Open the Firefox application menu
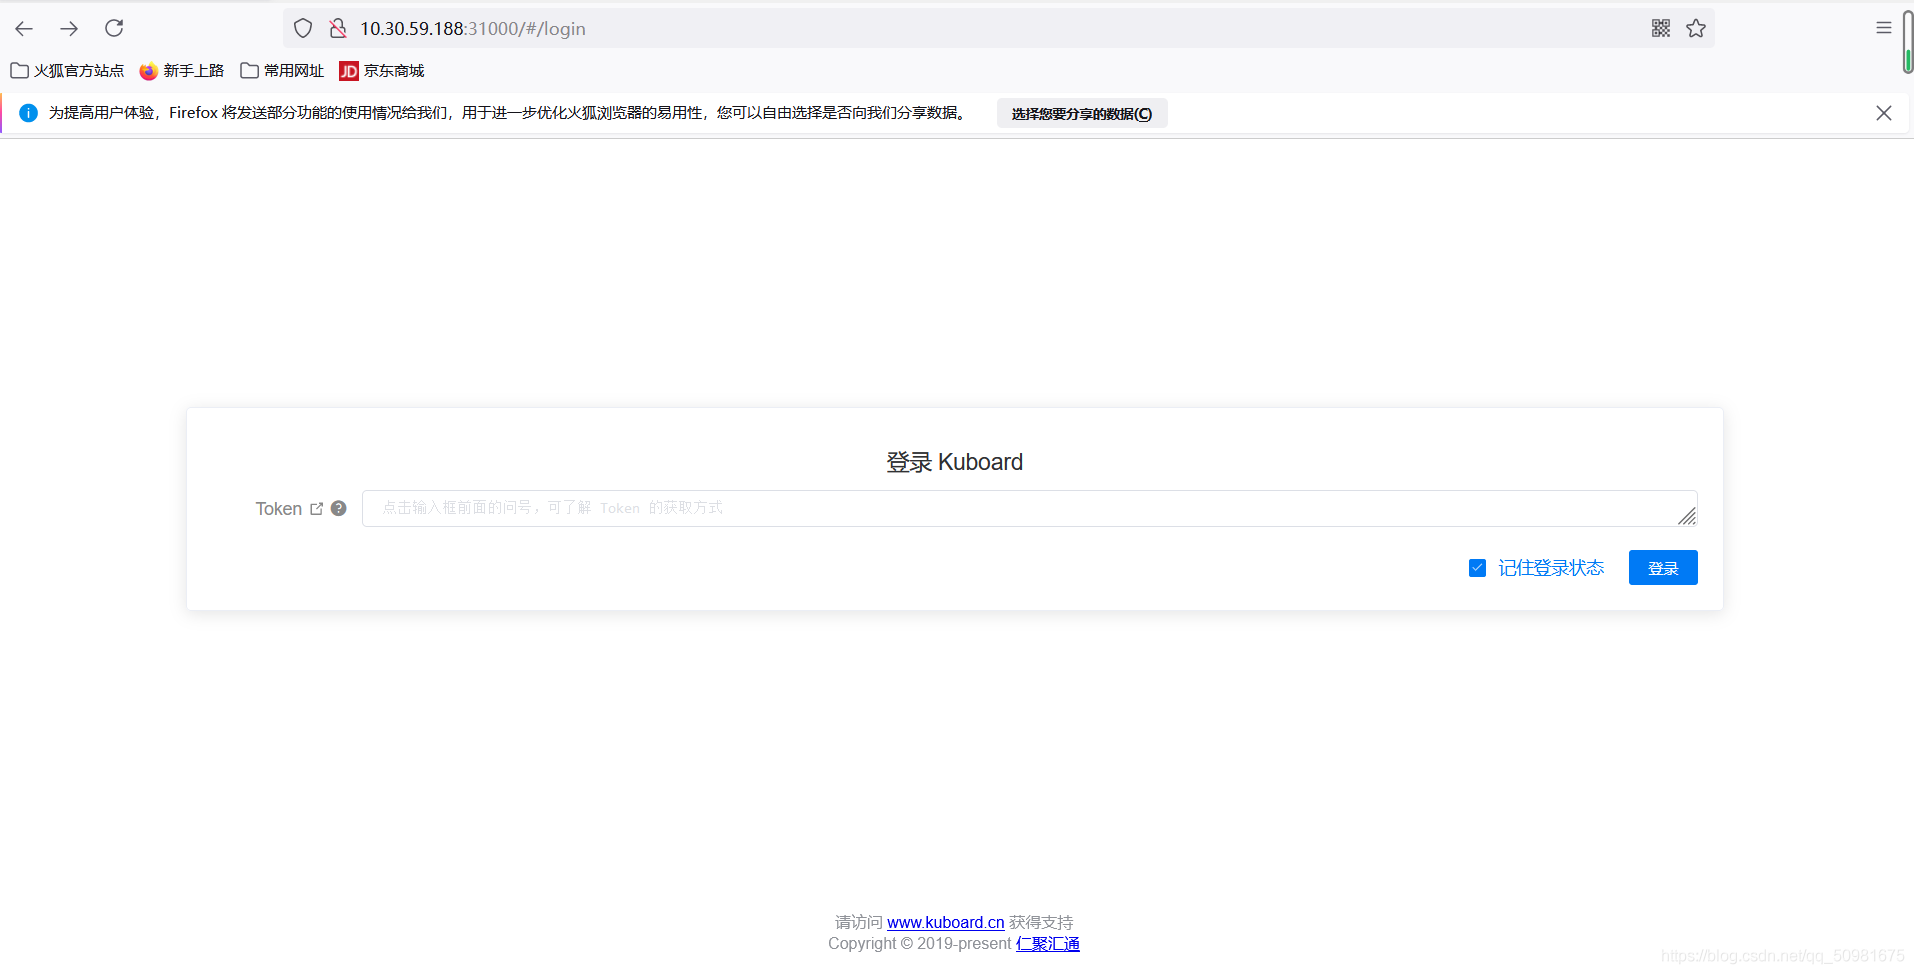The width and height of the screenshot is (1914, 974). coord(1884,28)
